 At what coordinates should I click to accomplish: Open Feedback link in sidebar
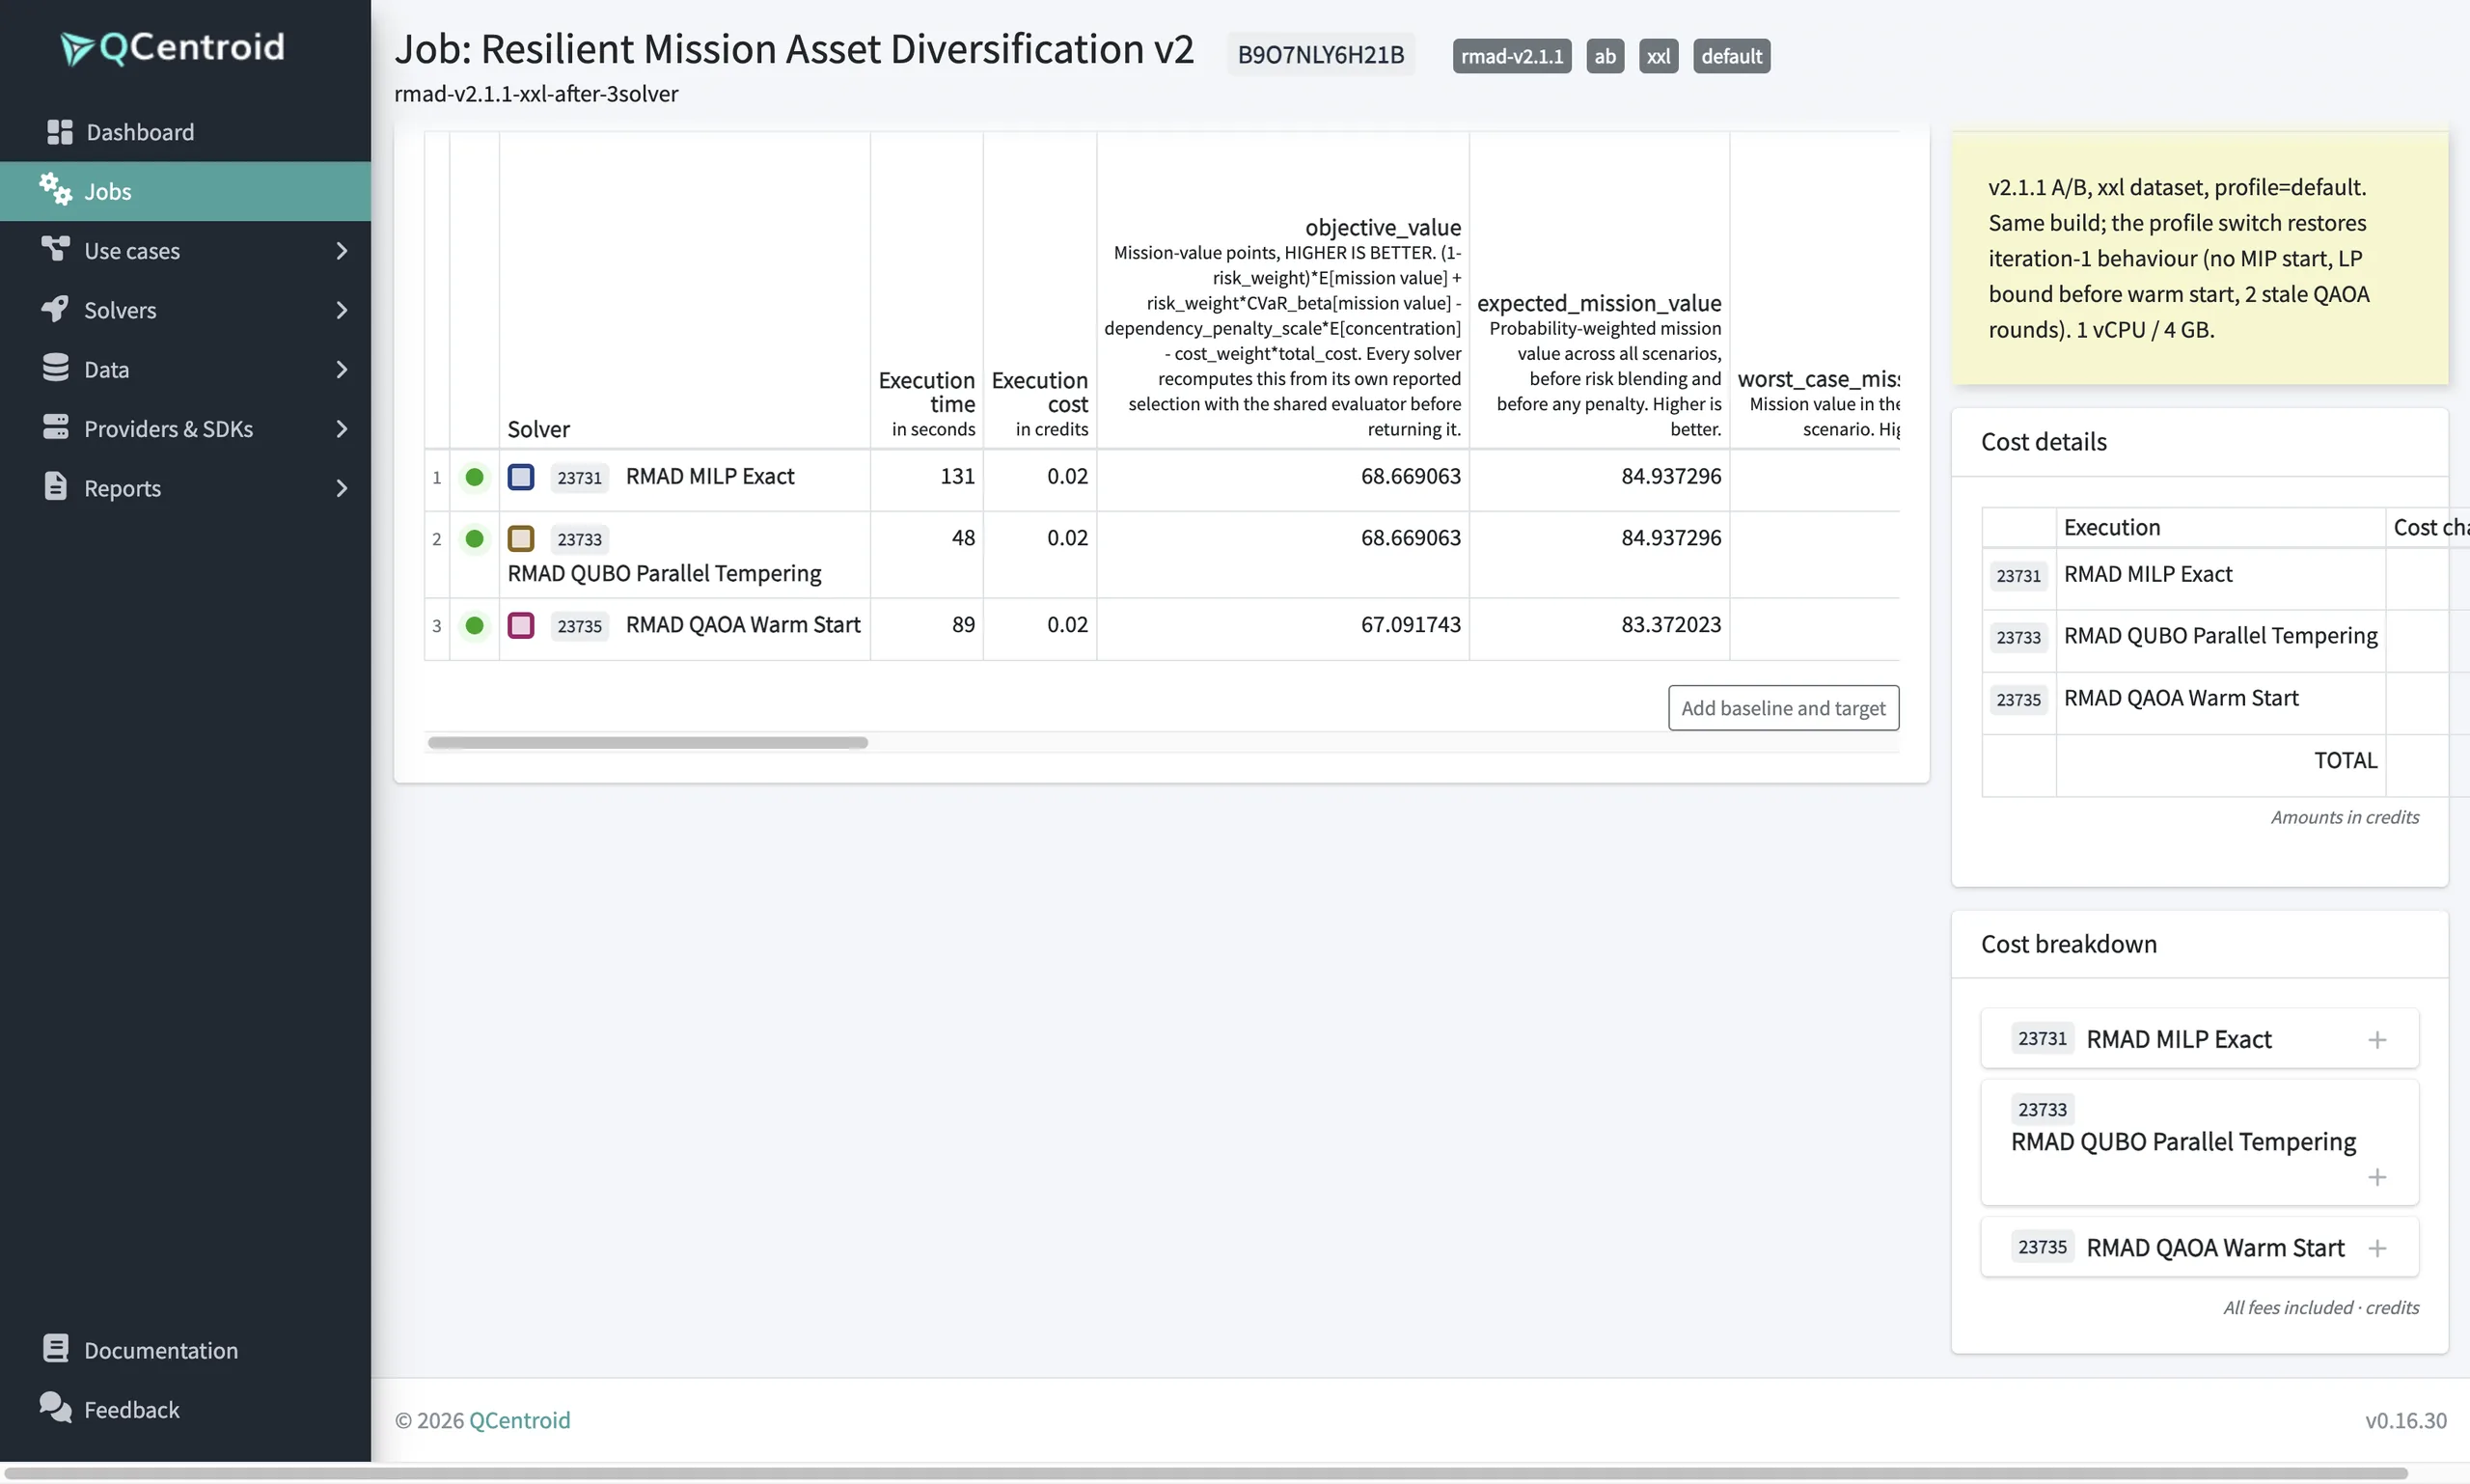click(185, 1409)
